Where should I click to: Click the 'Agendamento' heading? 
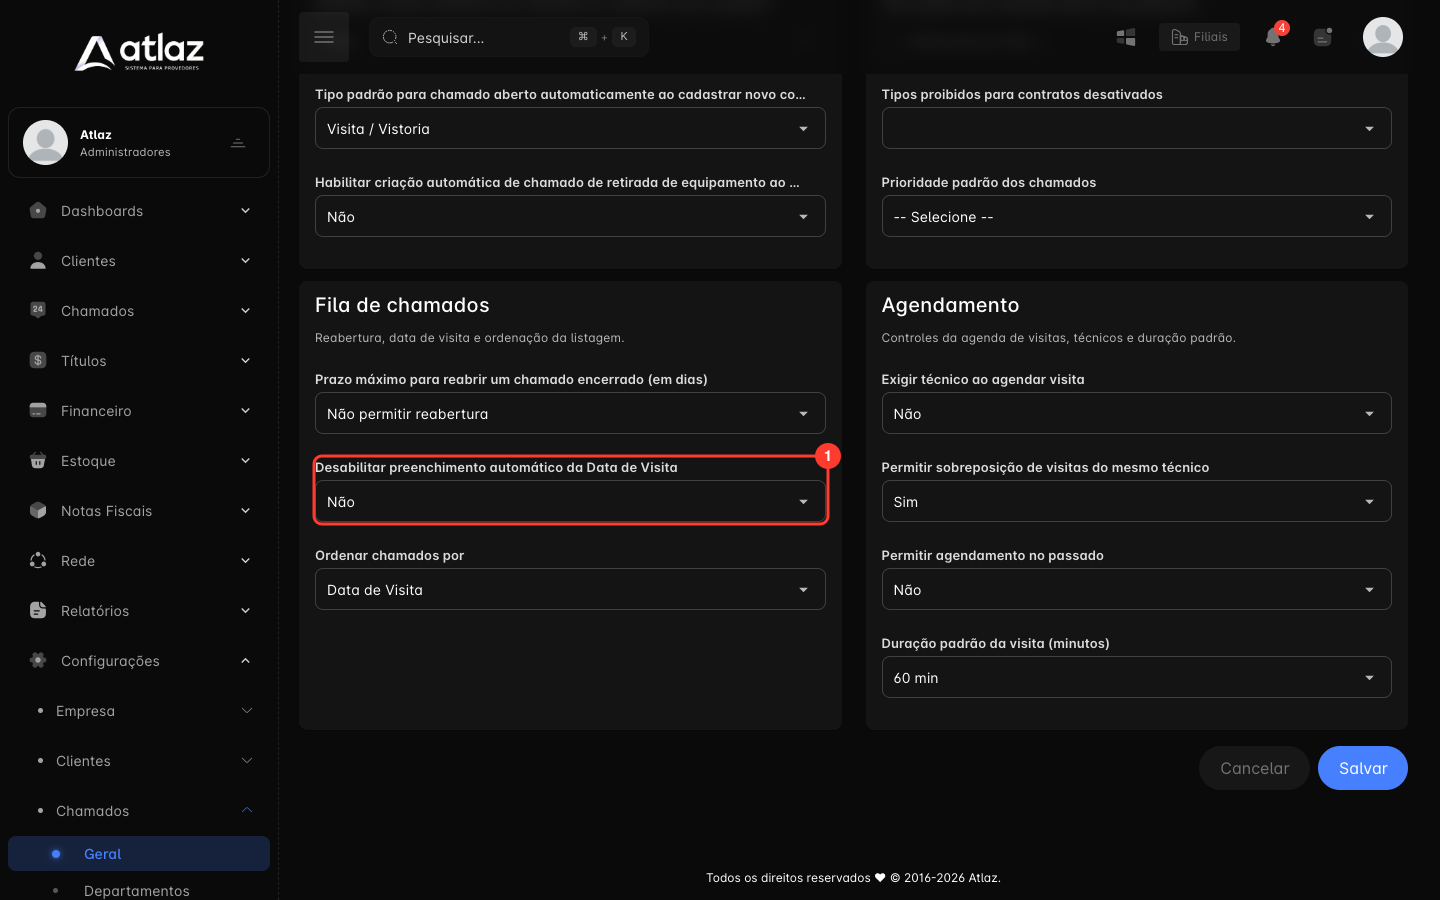[950, 305]
